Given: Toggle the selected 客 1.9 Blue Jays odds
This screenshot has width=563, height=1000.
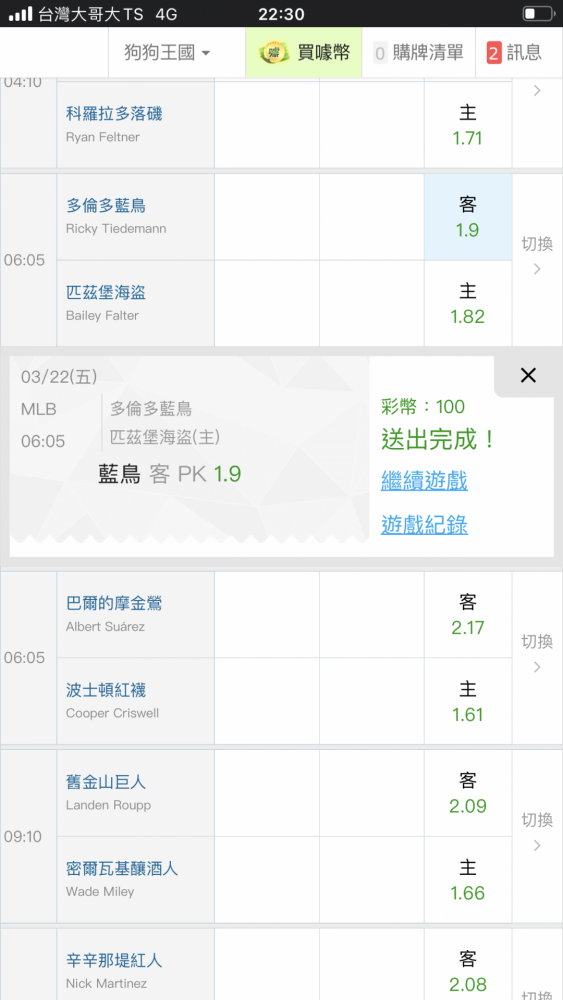Looking at the screenshot, I should [468, 217].
